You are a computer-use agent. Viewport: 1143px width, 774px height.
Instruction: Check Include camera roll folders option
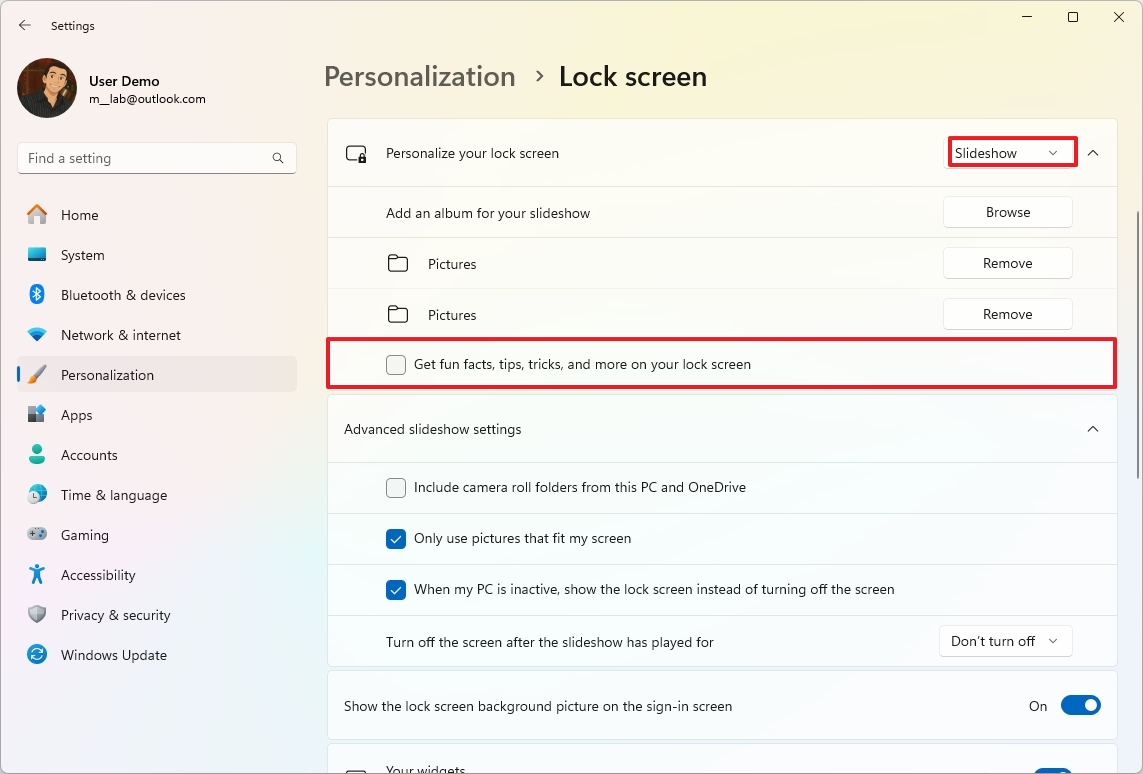[x=396, y=488]
